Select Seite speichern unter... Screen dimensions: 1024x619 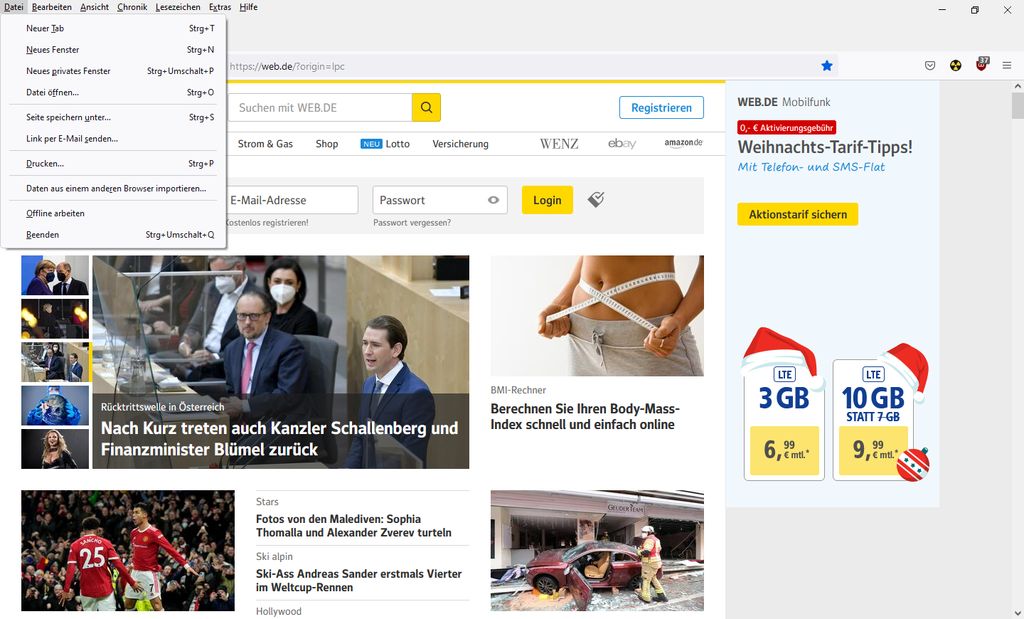tap(114, 118)
